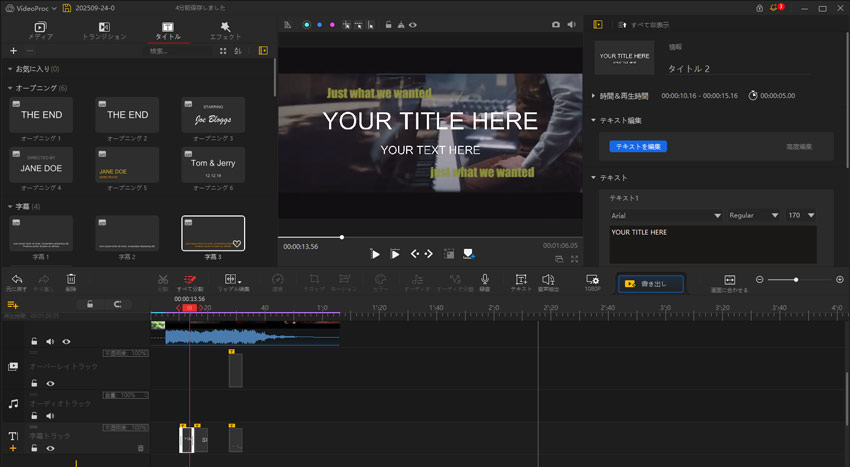Toggle lock on the subtitle track
This screenshot has height=467, width=850.
point(34,448)
